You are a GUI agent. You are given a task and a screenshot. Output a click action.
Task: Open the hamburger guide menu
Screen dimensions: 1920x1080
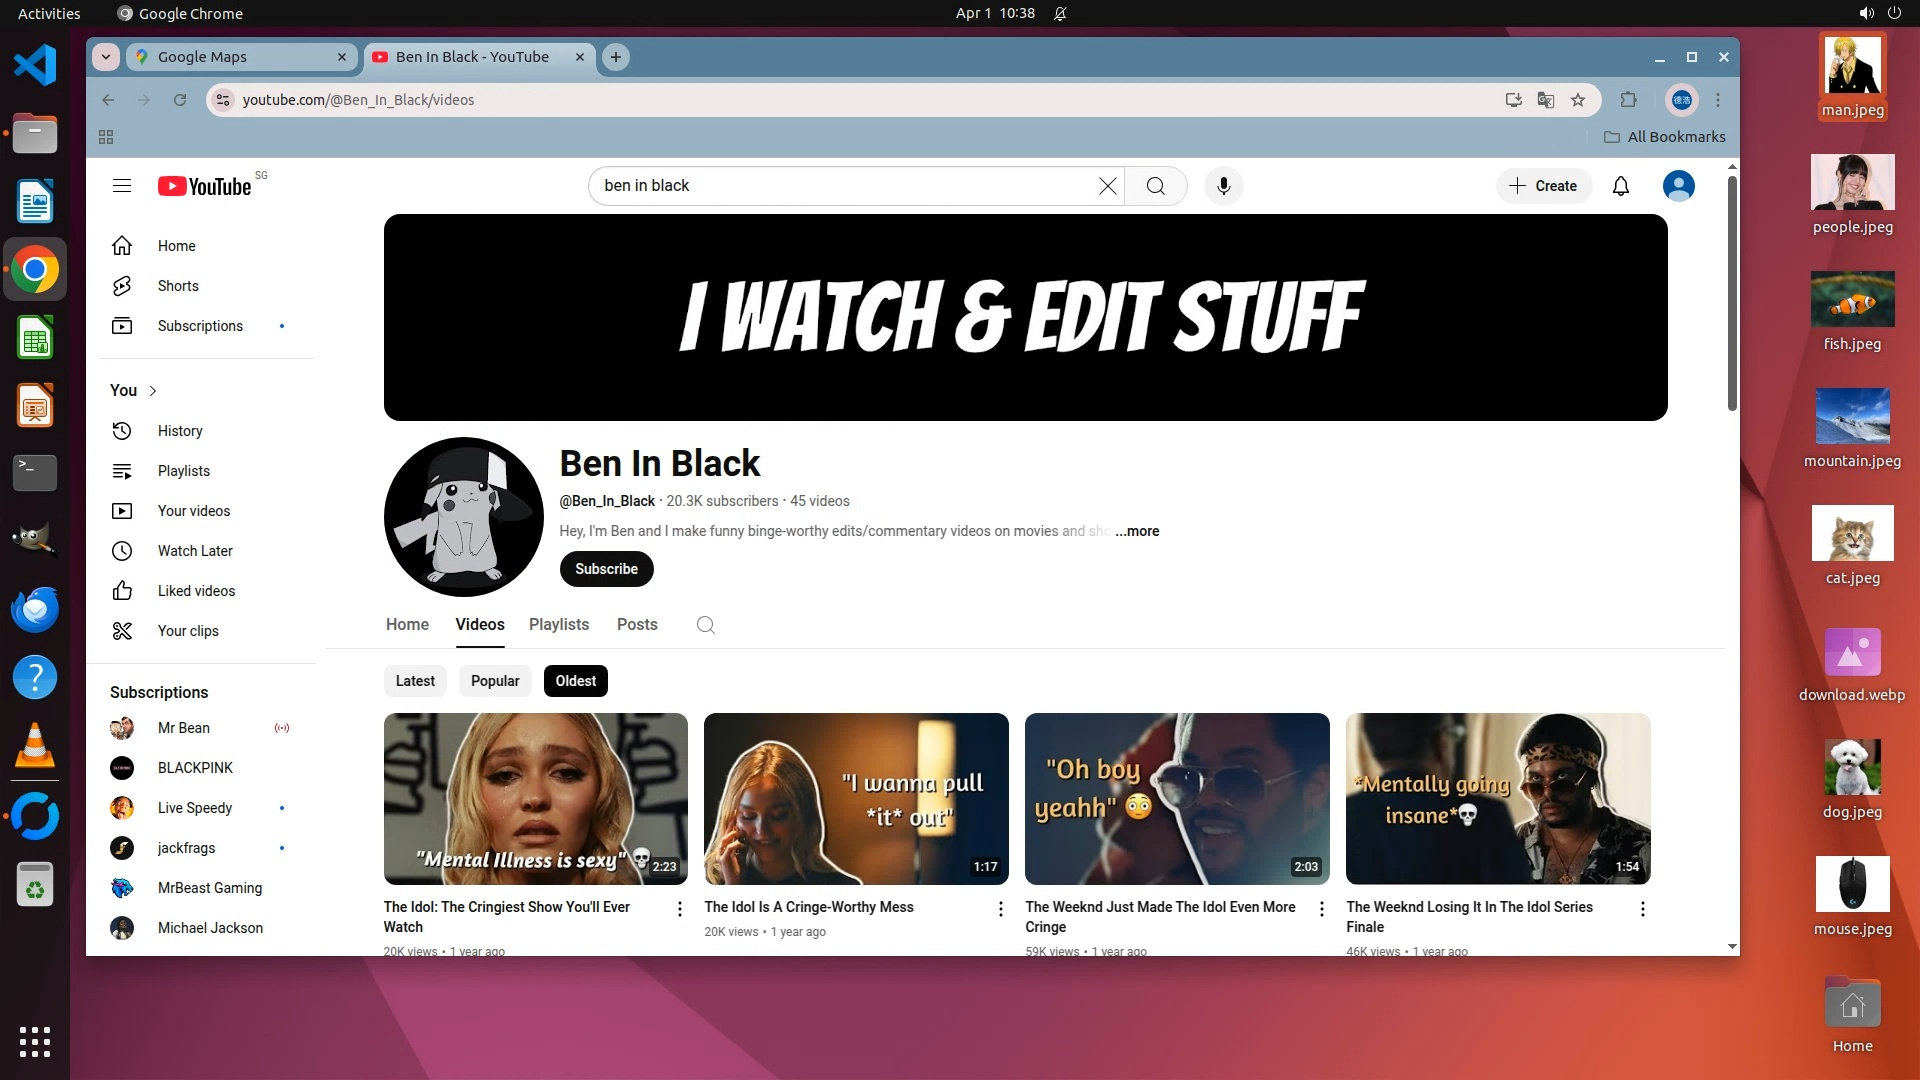[x=122, y=186]
